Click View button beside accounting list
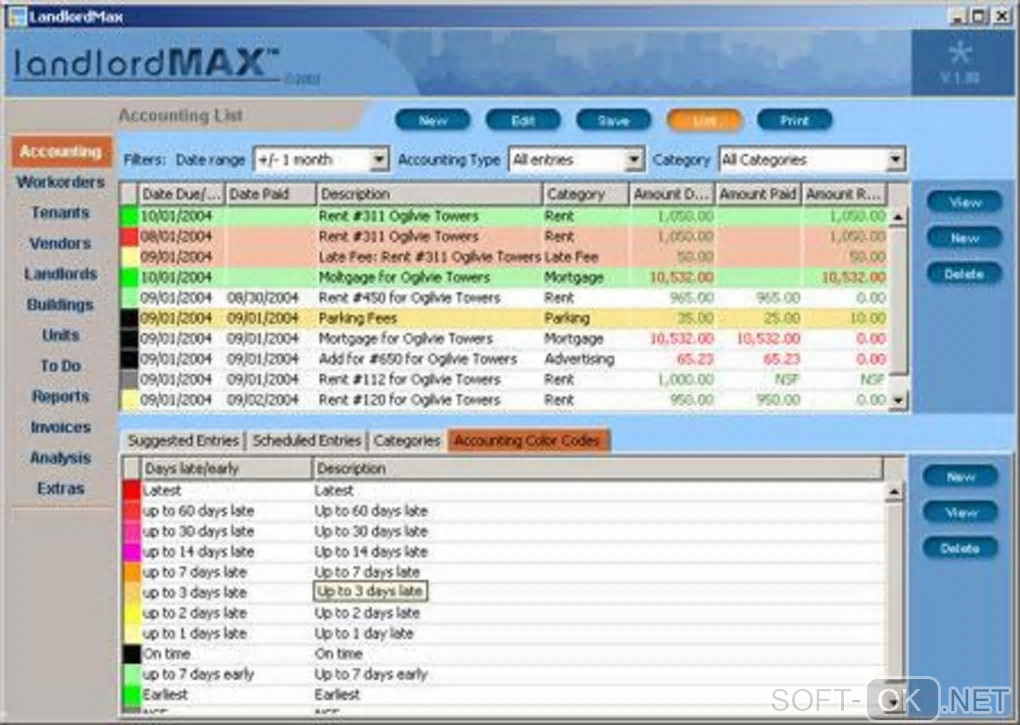This screenshot has height=725, width=1020. (x=965, y=202)
